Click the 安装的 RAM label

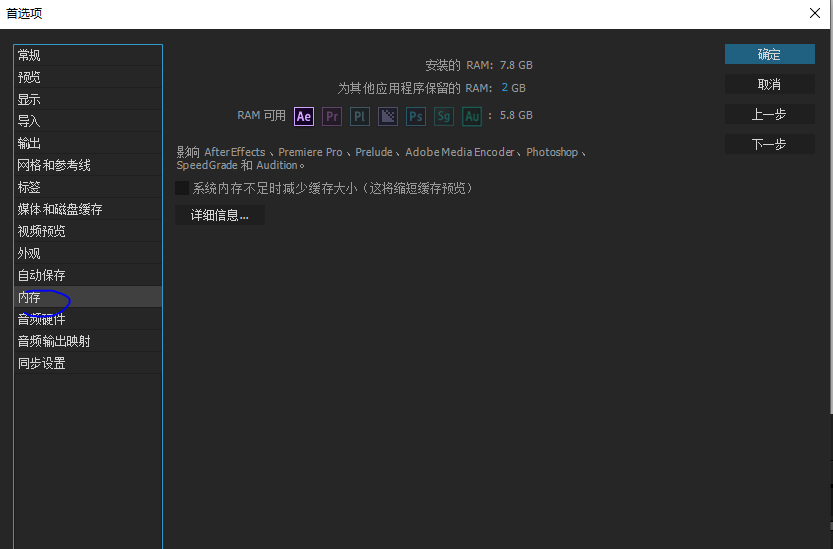459,65
